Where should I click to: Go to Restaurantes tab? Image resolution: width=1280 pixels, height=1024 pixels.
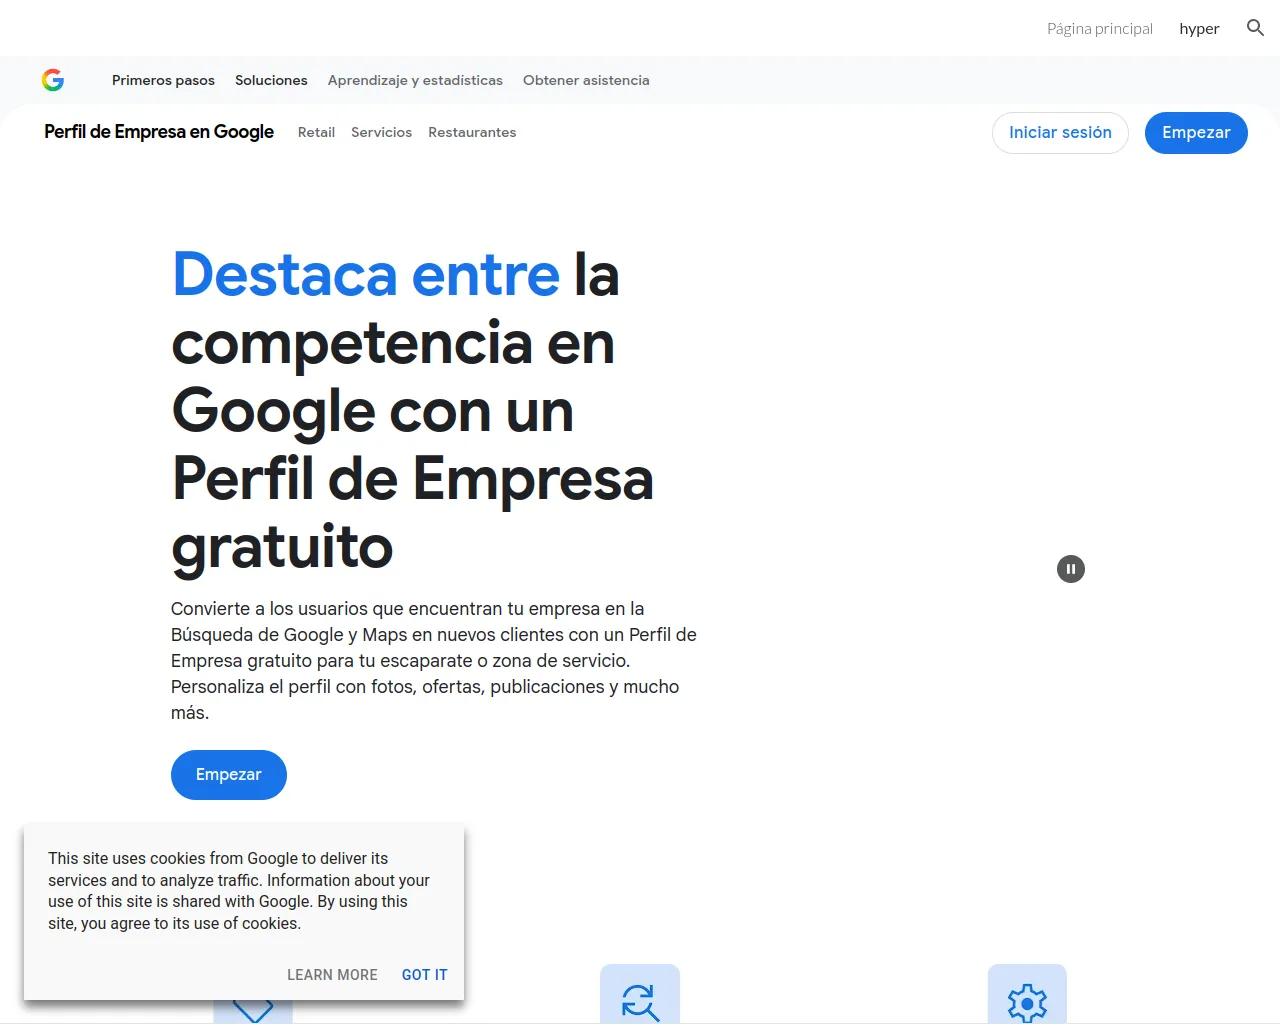472,132
